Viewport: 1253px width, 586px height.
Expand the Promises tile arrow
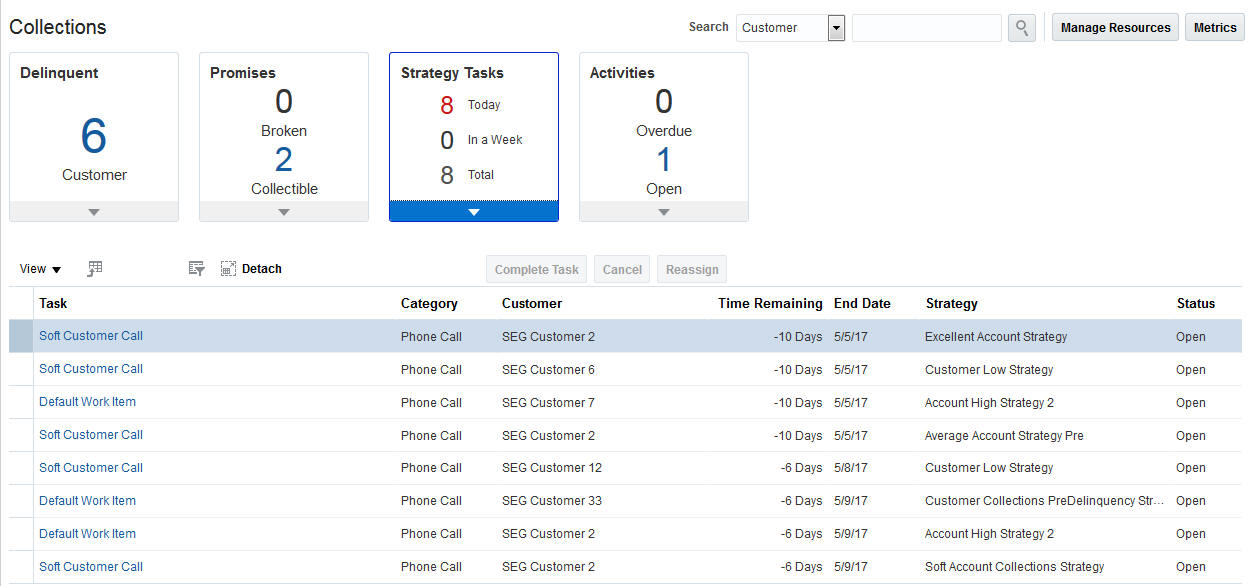click(x=284, y=212)
